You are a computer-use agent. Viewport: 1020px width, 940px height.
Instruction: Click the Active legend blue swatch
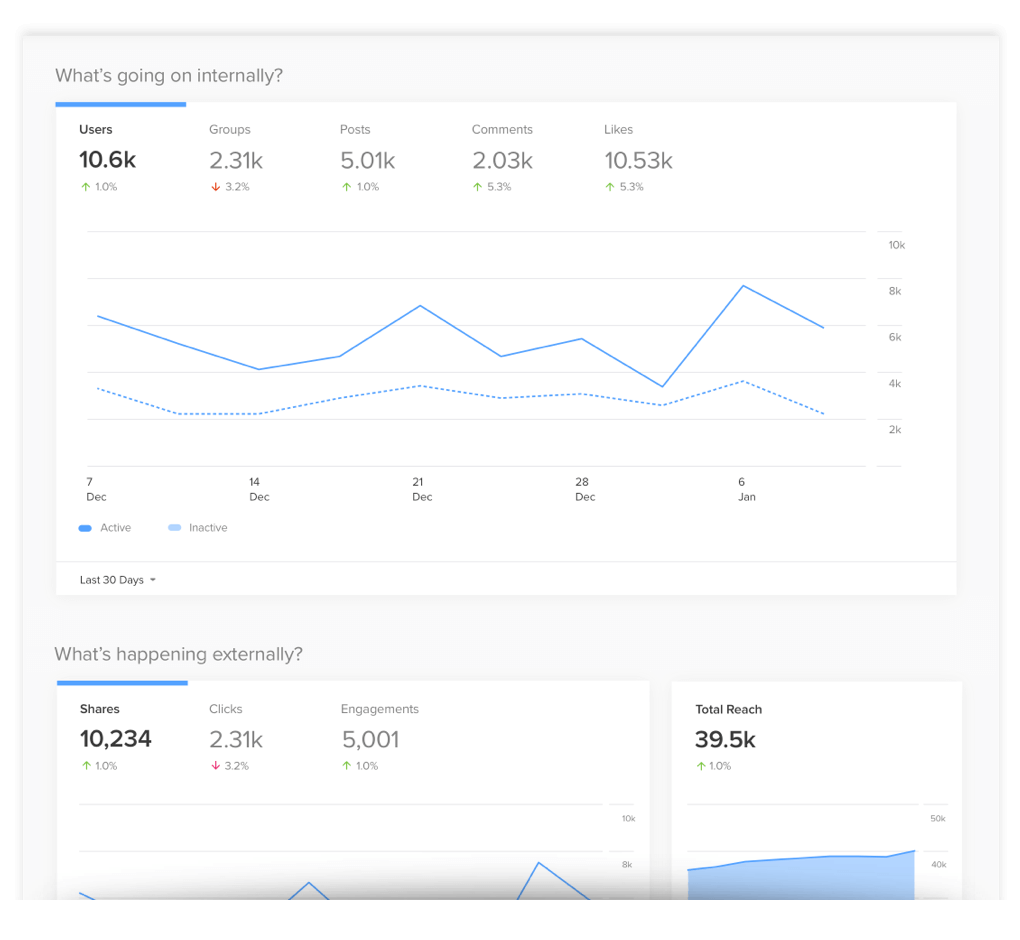[x=85, y=528]
